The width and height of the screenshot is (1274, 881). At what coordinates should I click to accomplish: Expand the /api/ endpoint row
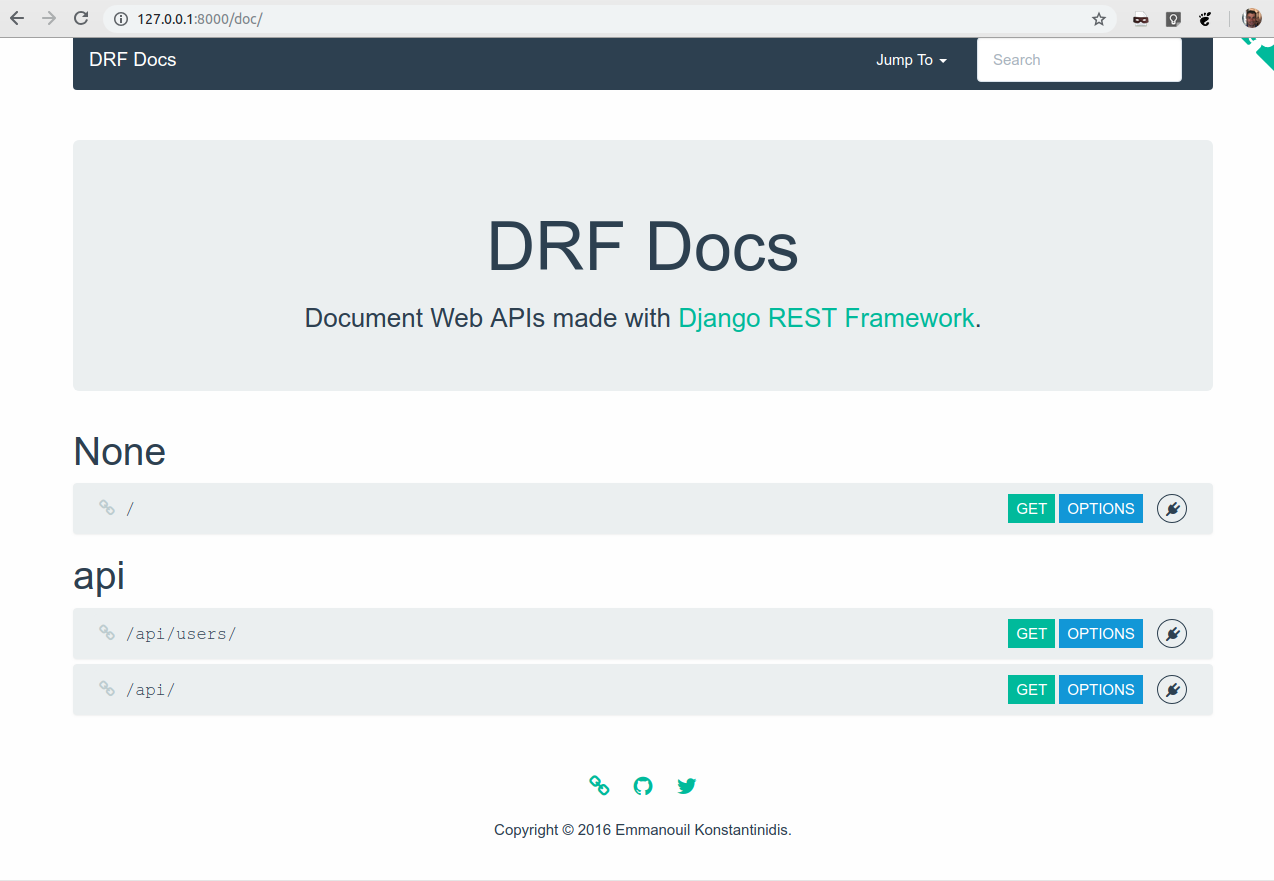[643, 690]
